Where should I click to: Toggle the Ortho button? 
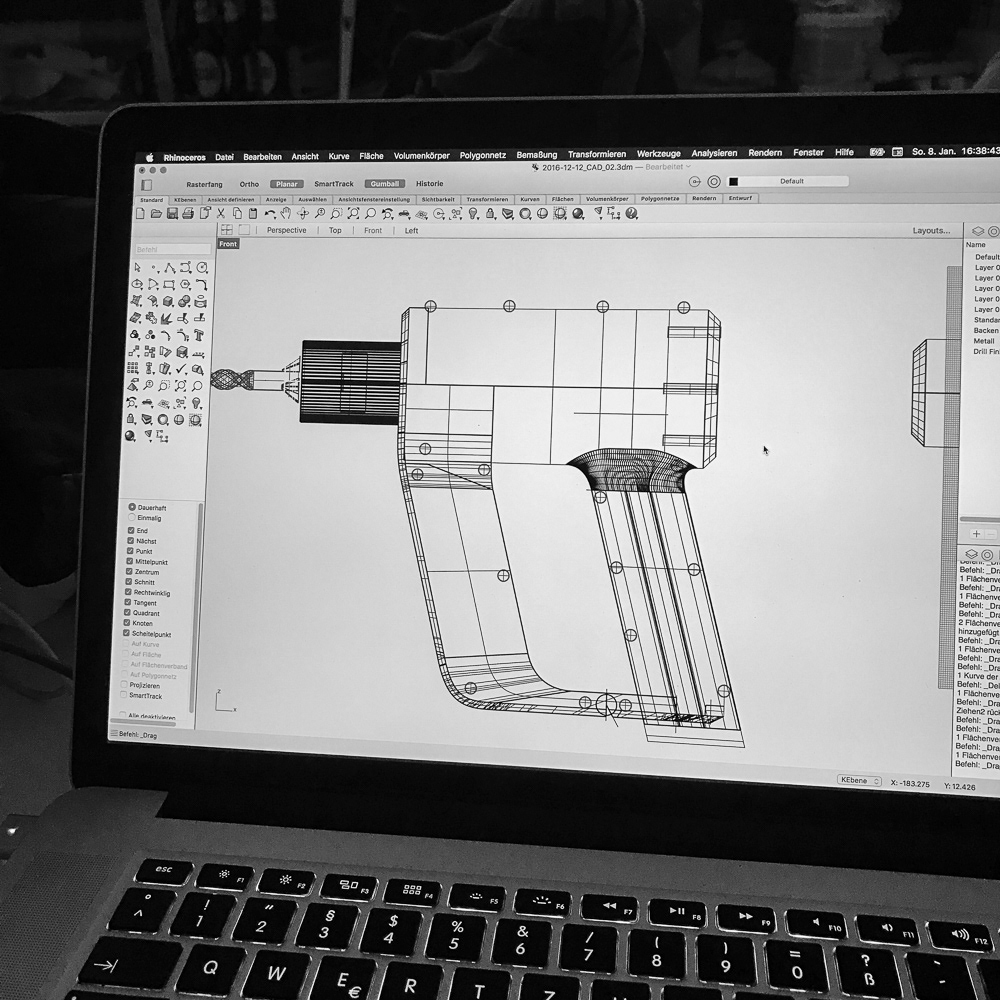[x=249, y=184]
